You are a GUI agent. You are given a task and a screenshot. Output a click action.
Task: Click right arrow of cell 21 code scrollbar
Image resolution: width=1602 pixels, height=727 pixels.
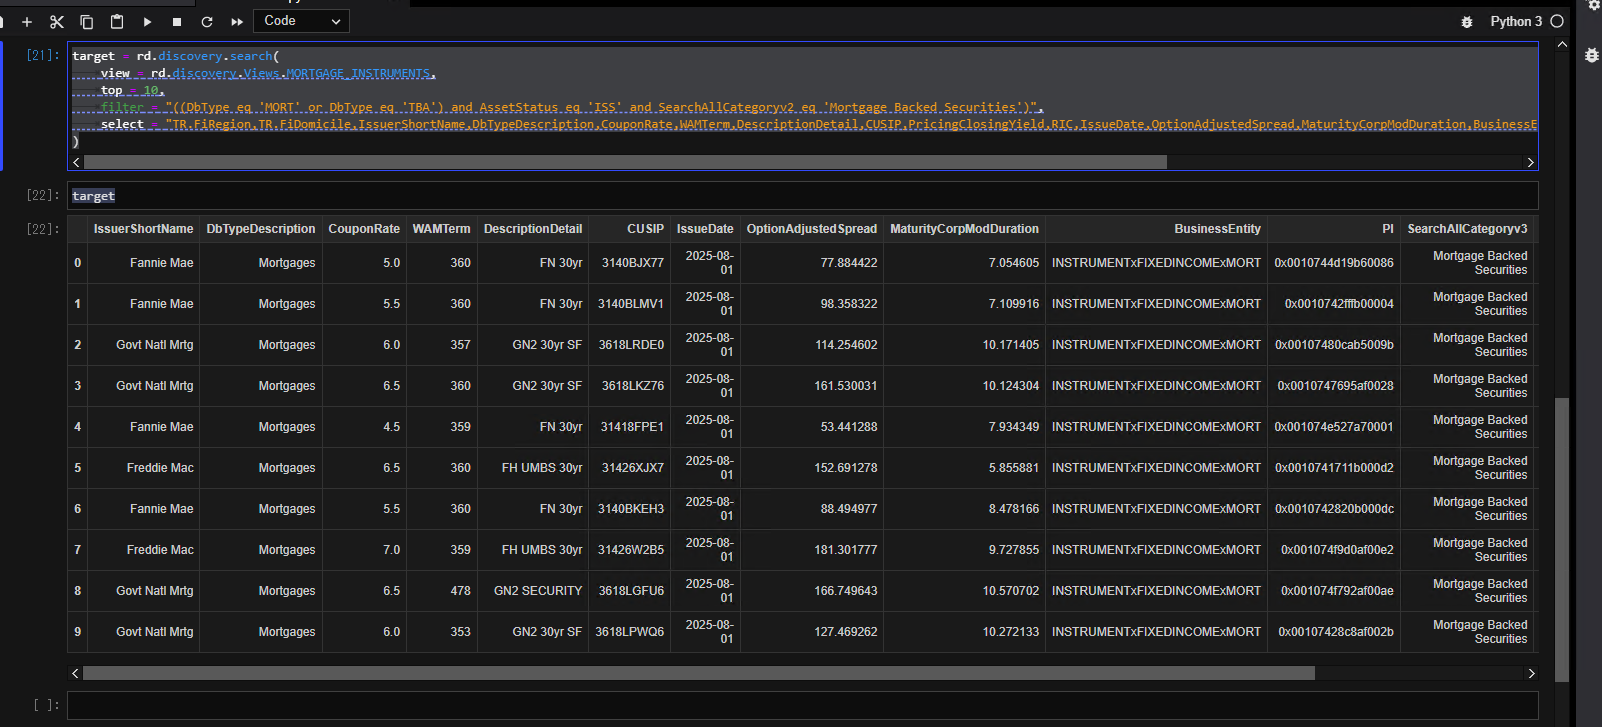pyautogui.click(x=1530, y=162)
